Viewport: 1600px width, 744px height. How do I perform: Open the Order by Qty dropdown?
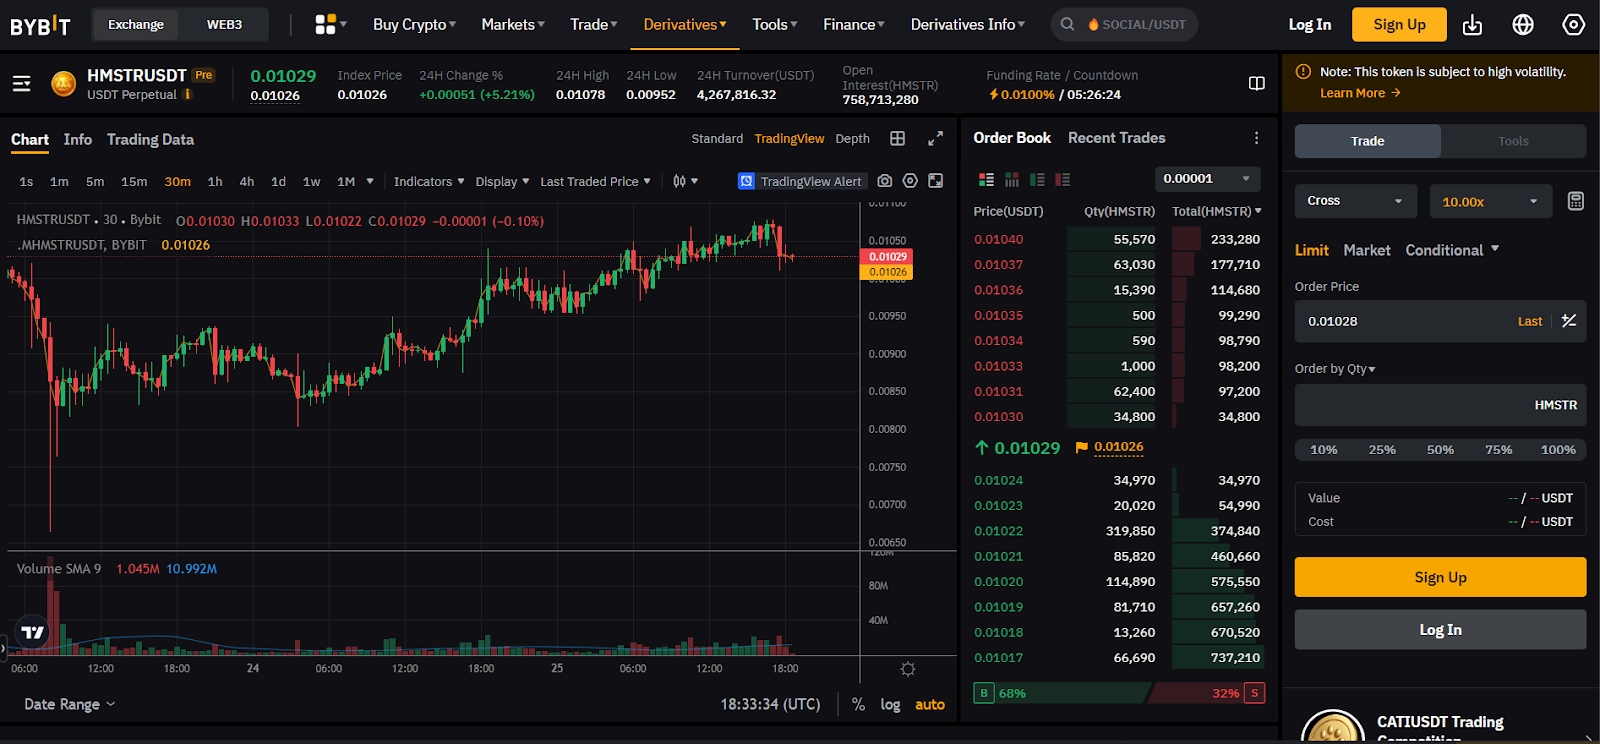pyautogui.click(x=1335, y=369)
